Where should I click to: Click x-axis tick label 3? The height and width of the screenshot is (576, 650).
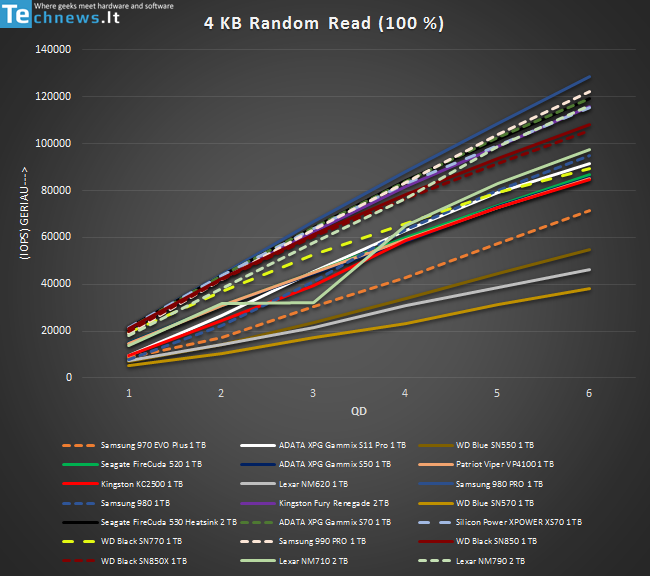click(313, 393)
